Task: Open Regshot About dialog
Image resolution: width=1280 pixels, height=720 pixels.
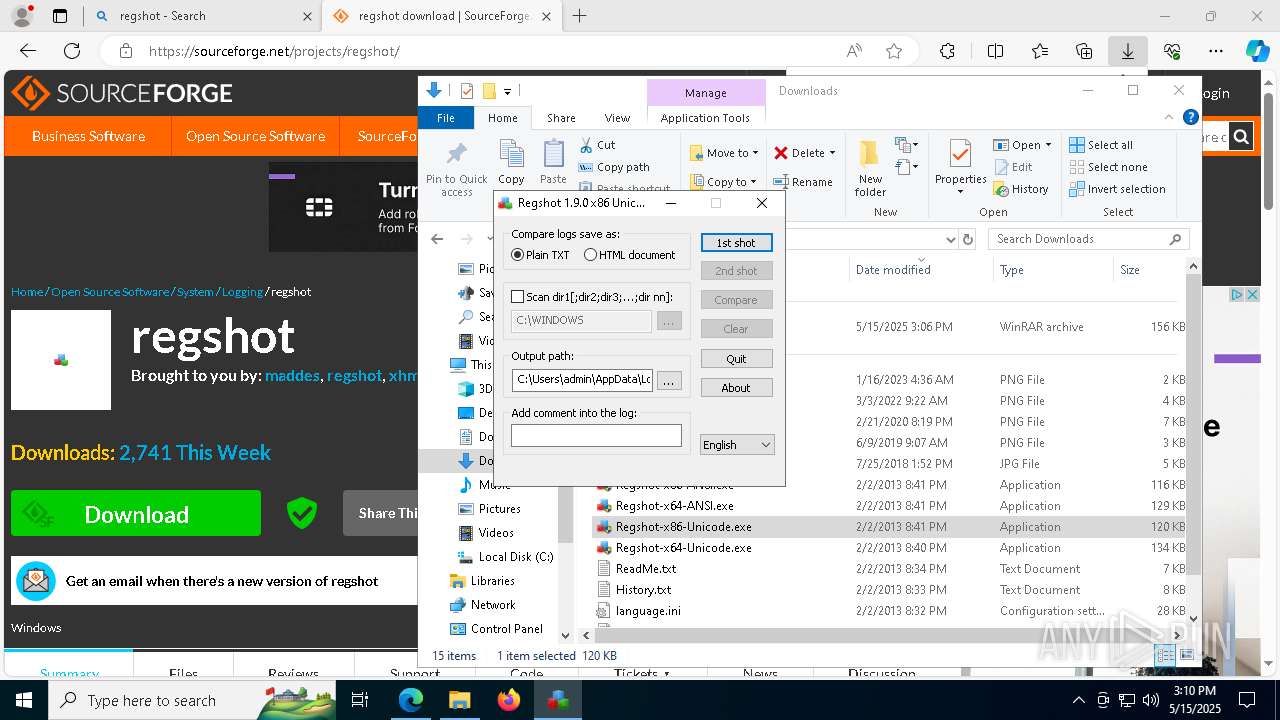Action: [x=736, y=388]
